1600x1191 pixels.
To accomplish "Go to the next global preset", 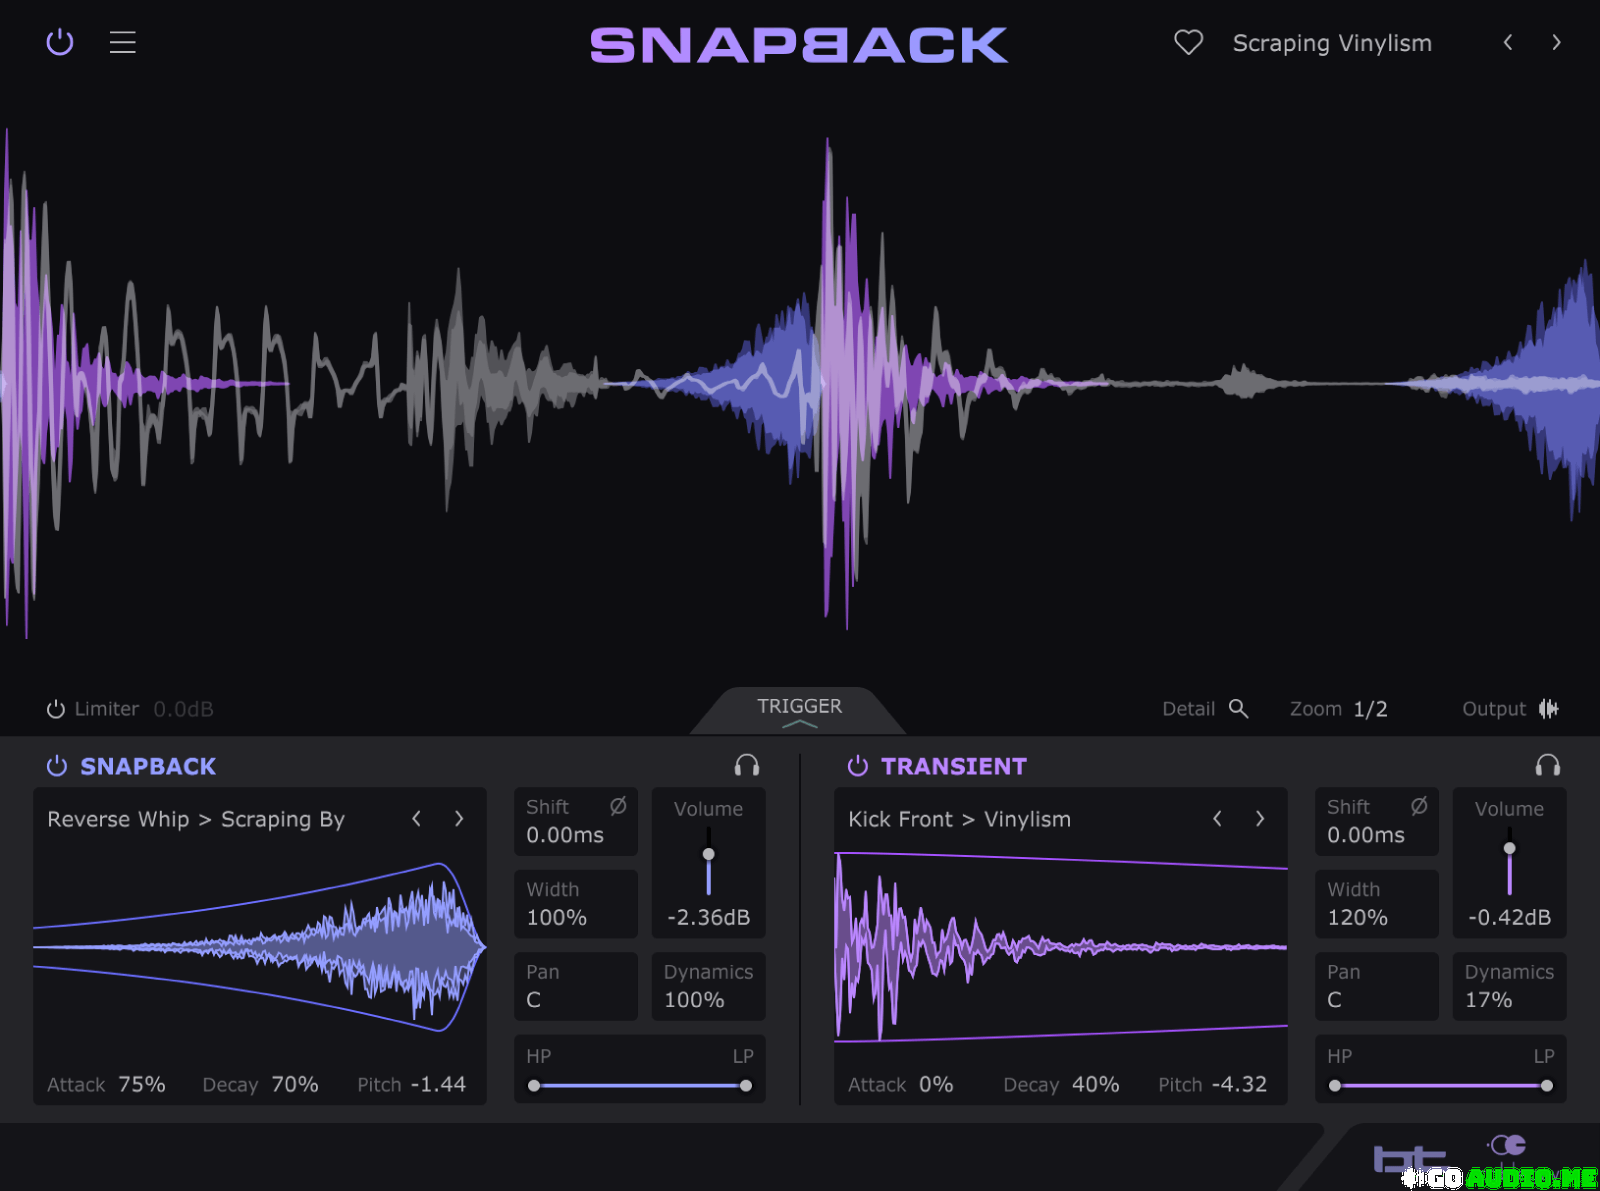I will click(x=1556, y=42).
